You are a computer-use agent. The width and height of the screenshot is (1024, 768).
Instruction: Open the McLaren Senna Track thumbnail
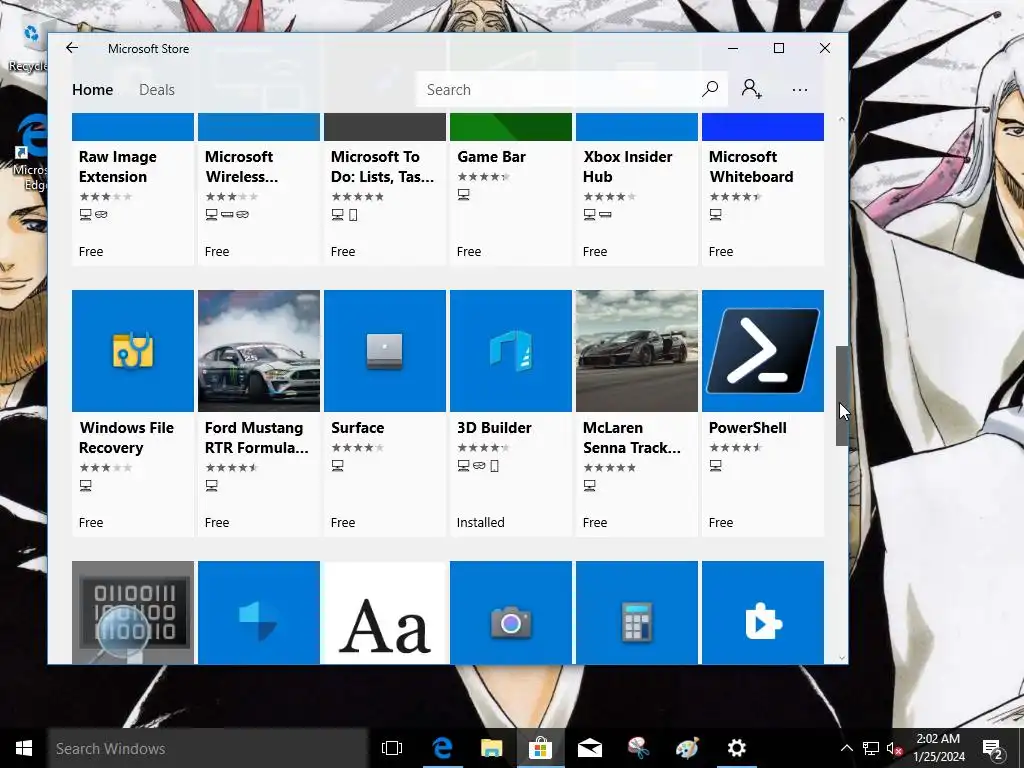tap(637, 351)
